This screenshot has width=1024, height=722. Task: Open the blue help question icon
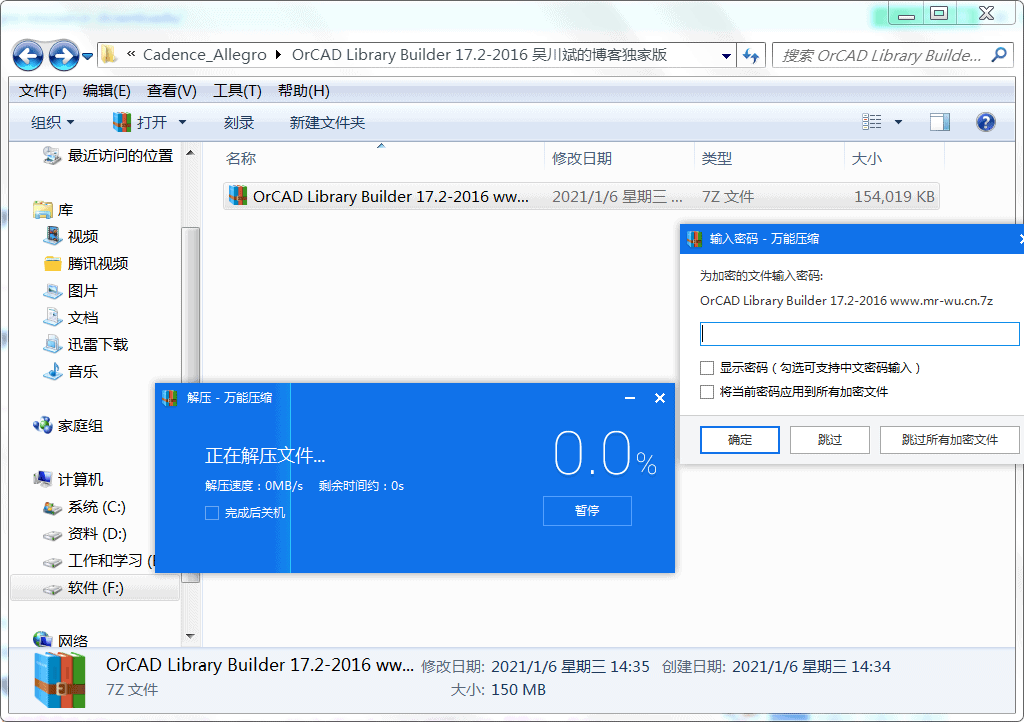(x=985, y=122)
